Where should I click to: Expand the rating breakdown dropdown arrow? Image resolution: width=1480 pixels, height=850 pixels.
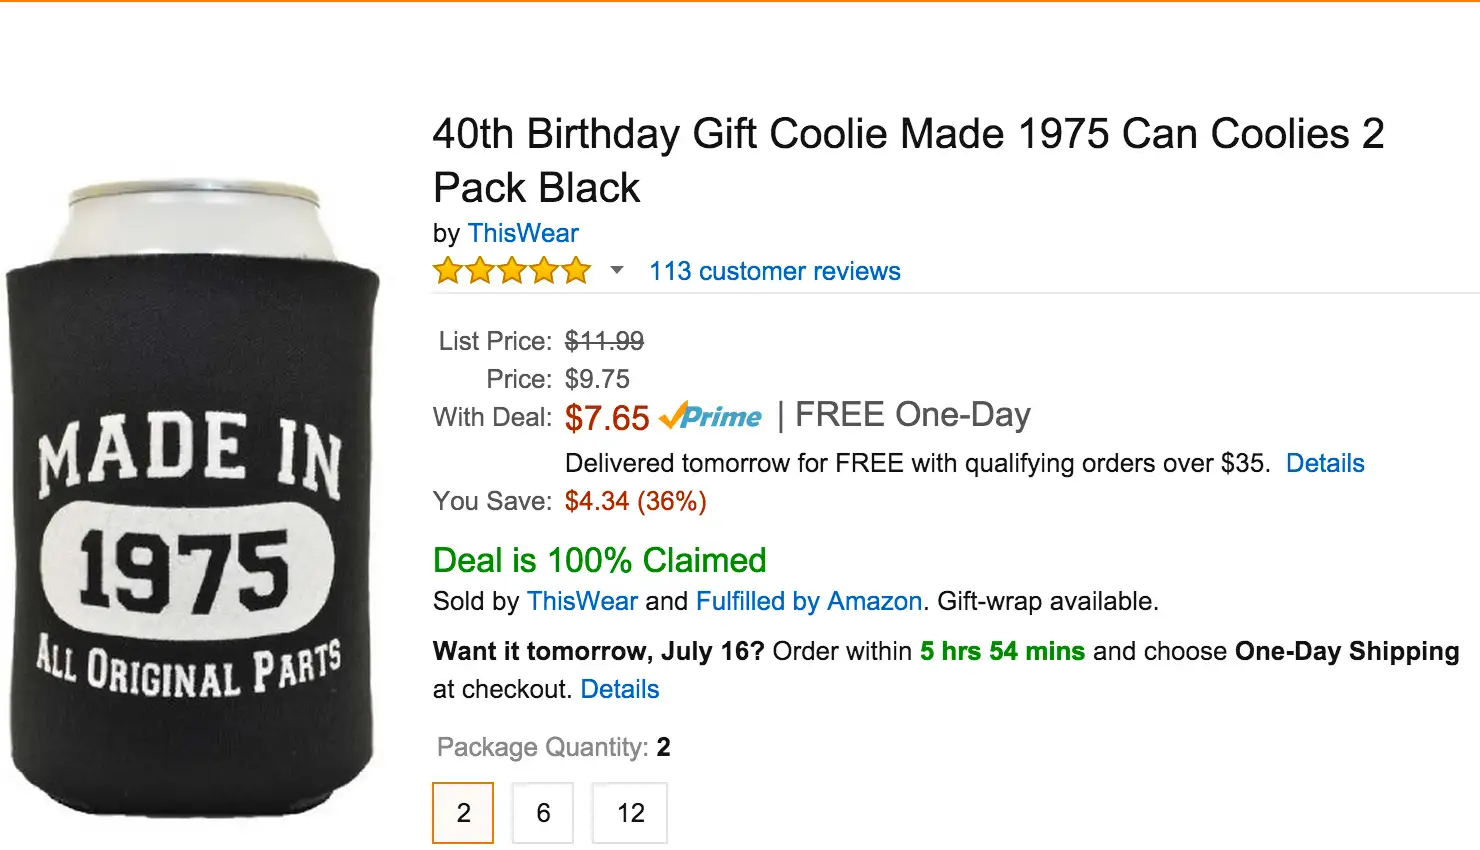tap(617, 270)
